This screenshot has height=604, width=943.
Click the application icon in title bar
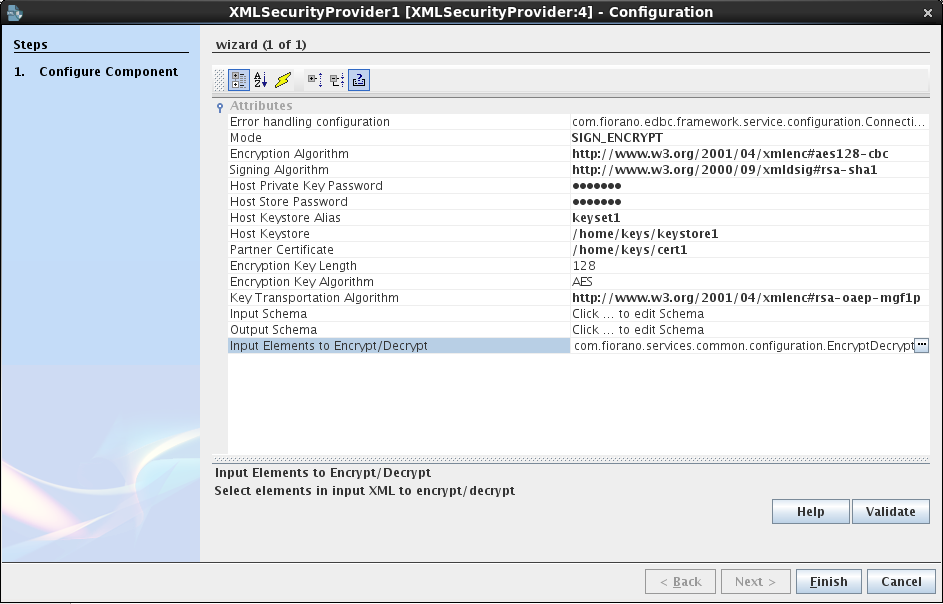pos(14,12)
